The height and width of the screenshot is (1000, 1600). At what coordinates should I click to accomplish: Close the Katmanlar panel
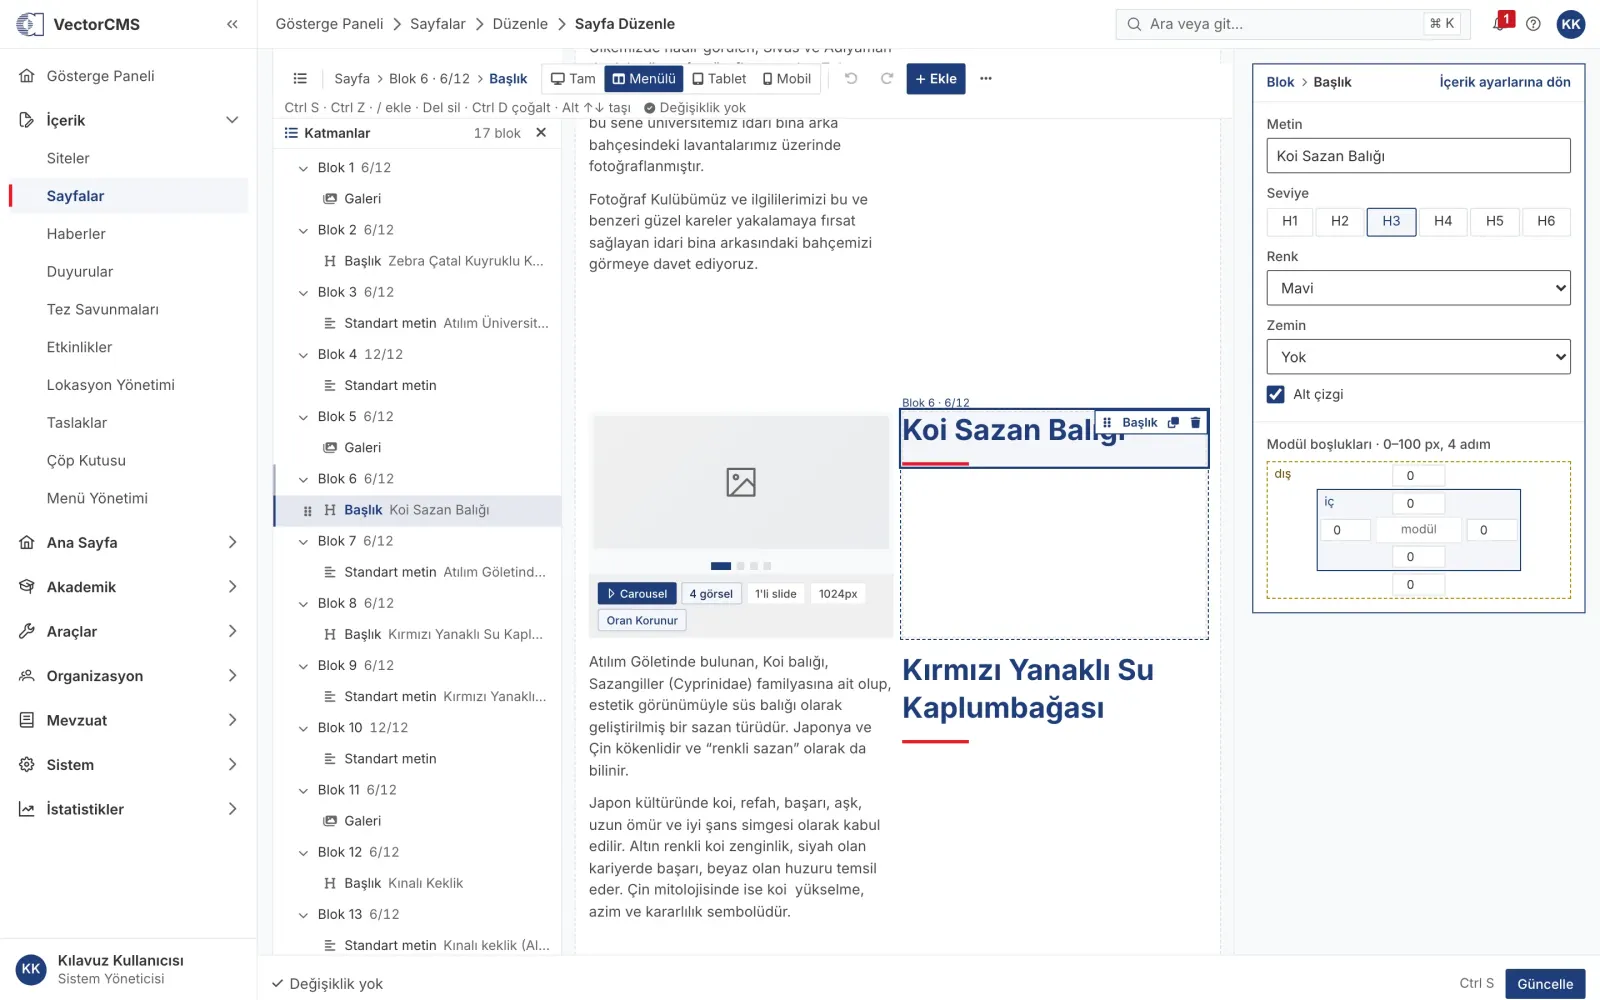coord(541,133)
